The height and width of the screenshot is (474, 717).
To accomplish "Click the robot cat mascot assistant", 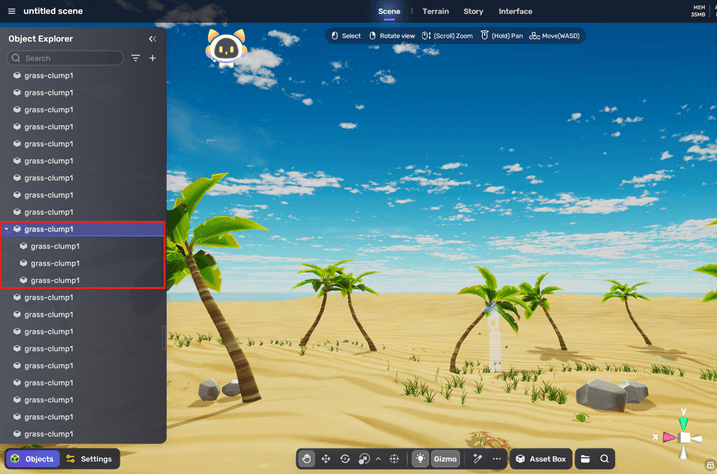I will click(x=226, y=48).
